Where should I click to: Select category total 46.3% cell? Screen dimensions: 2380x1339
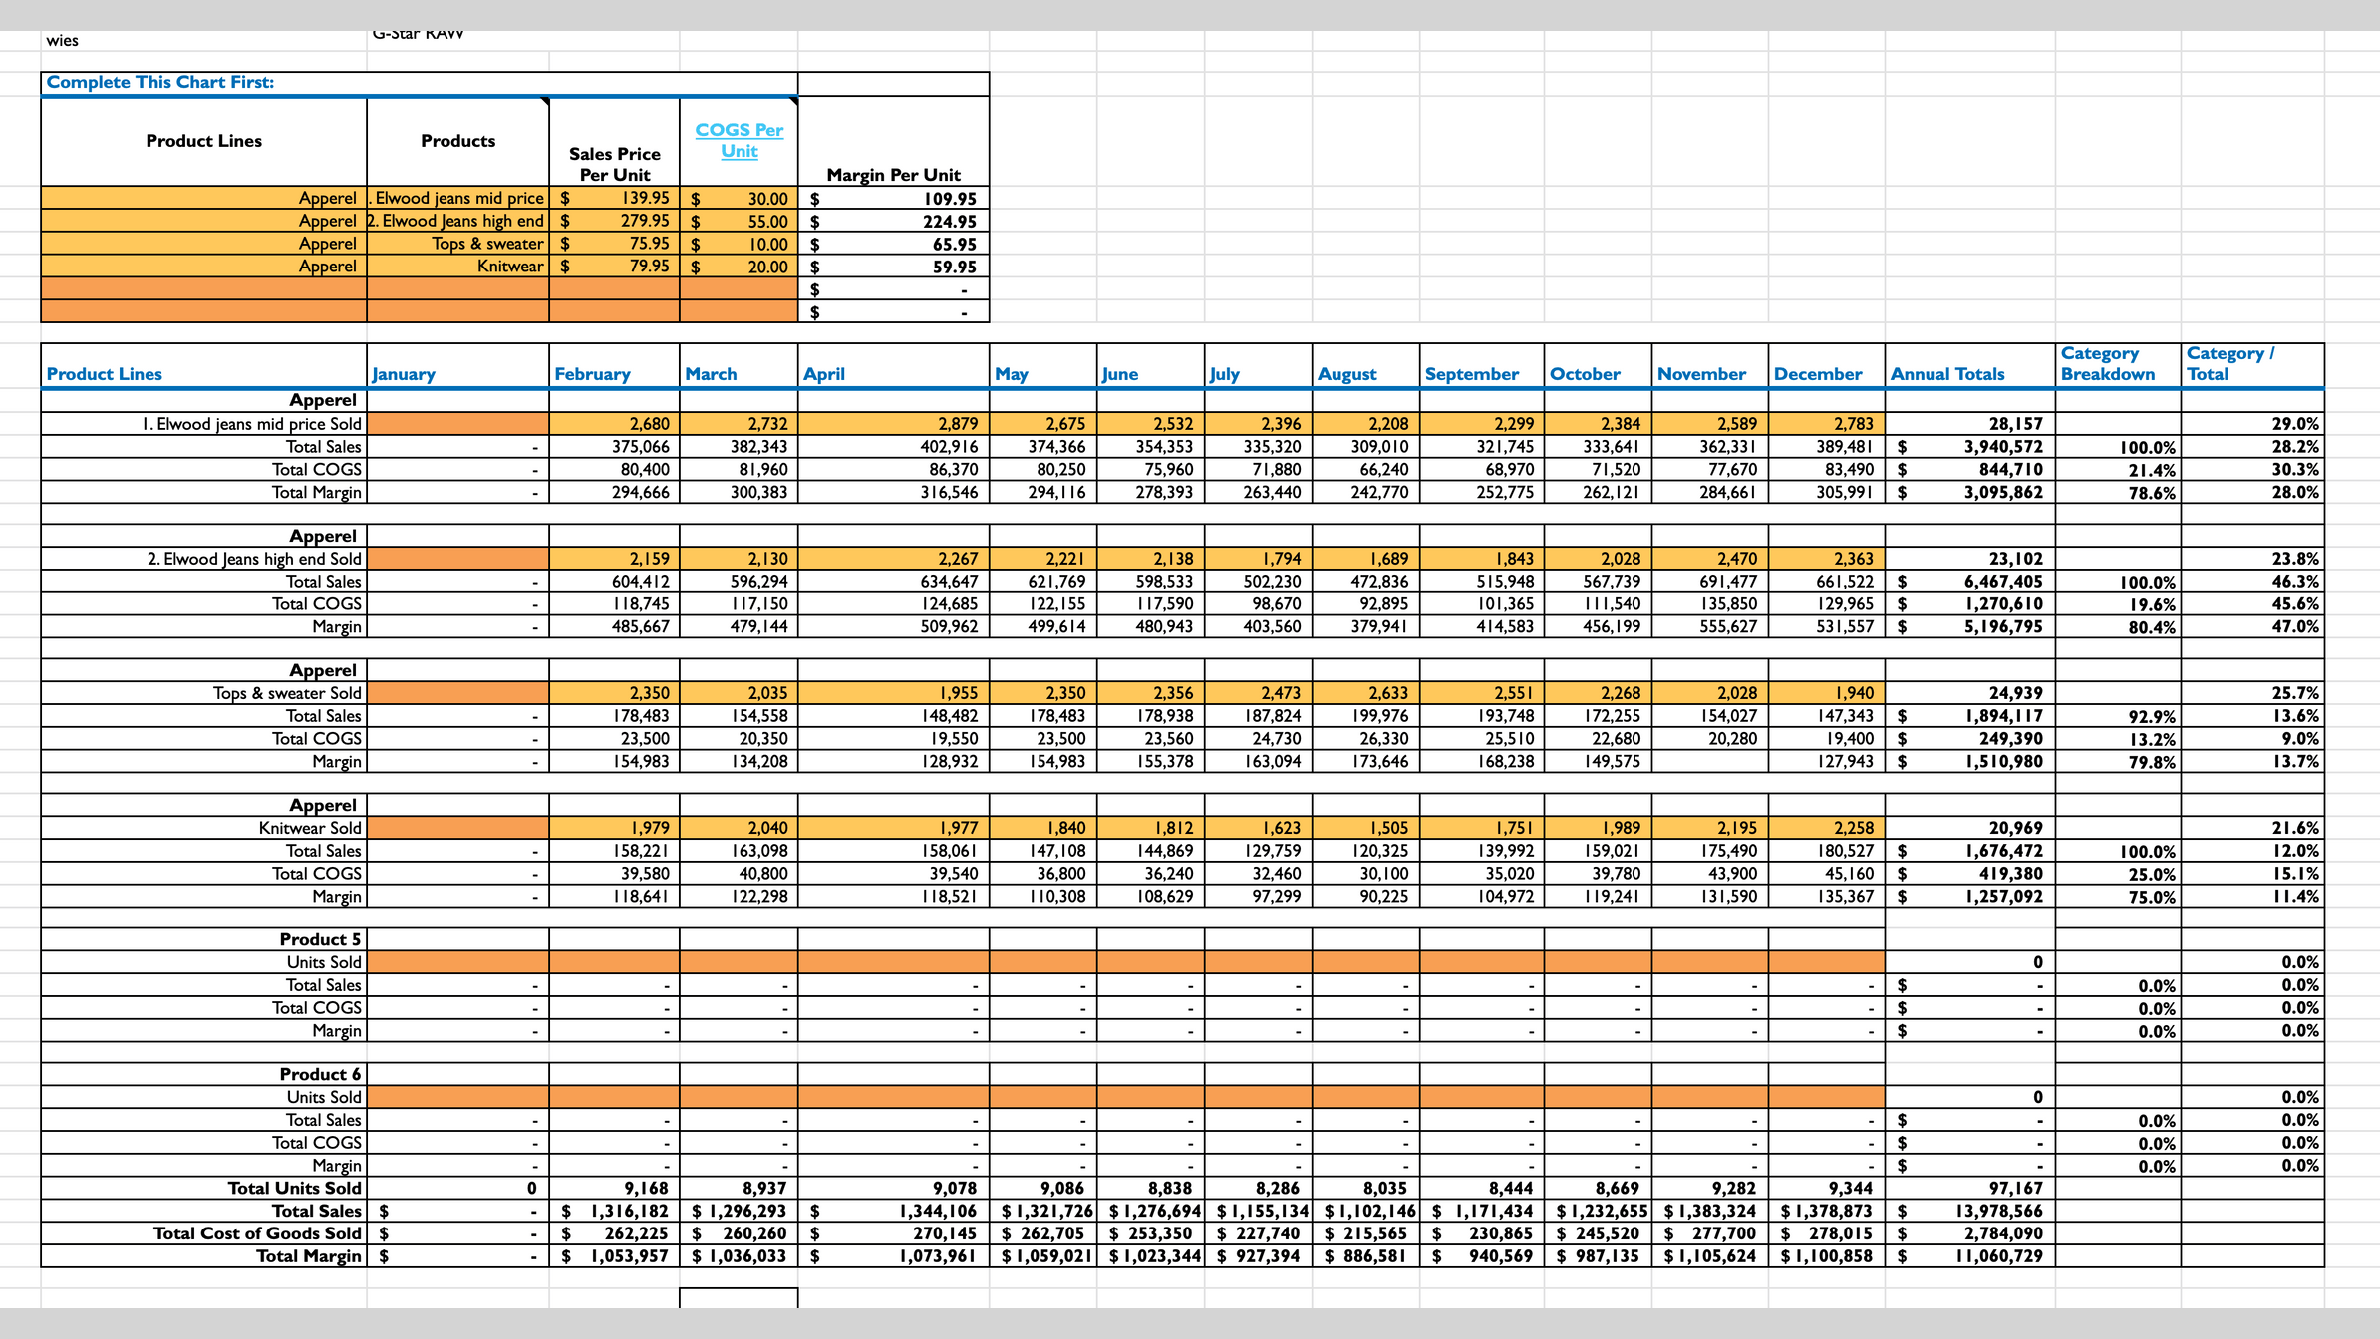[2252, 582]
